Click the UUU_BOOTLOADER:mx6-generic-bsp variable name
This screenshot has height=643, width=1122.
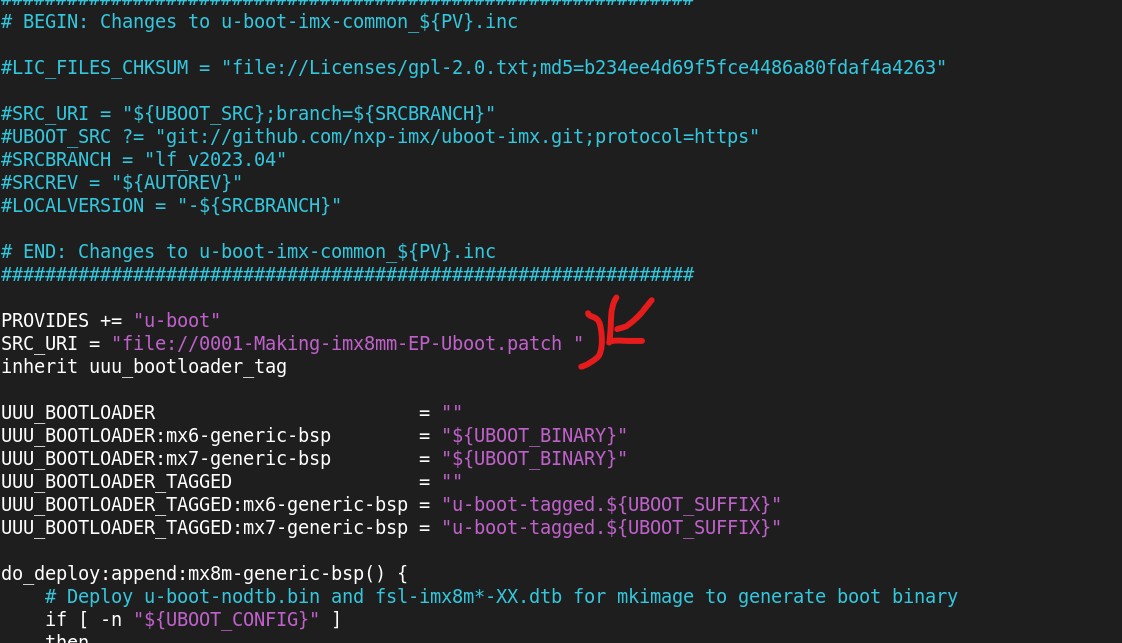[x=166, y=436]
